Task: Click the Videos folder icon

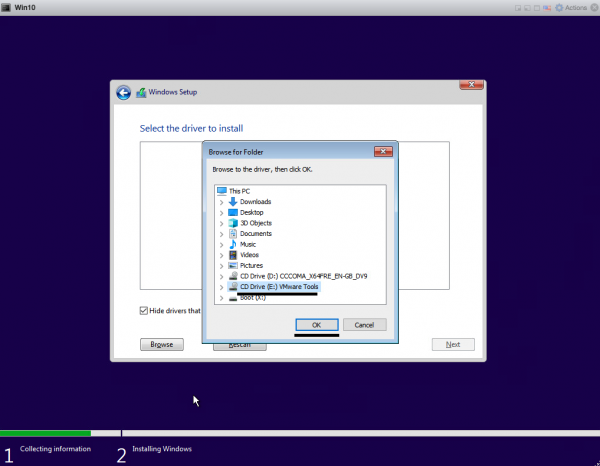Action: (233, 255)
